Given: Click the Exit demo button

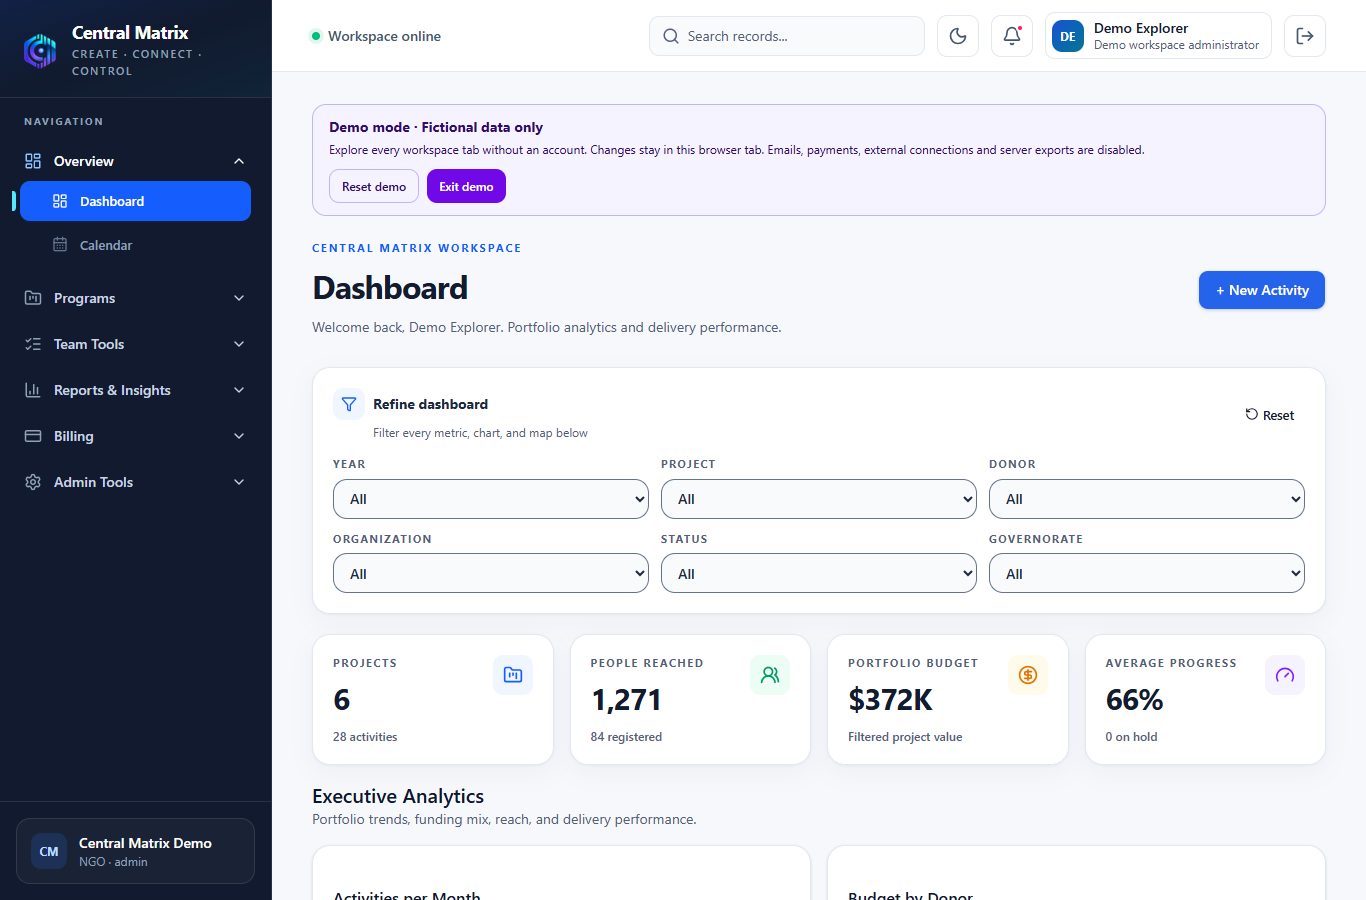Looking at the screenshot, I should (x=466, y=186).
